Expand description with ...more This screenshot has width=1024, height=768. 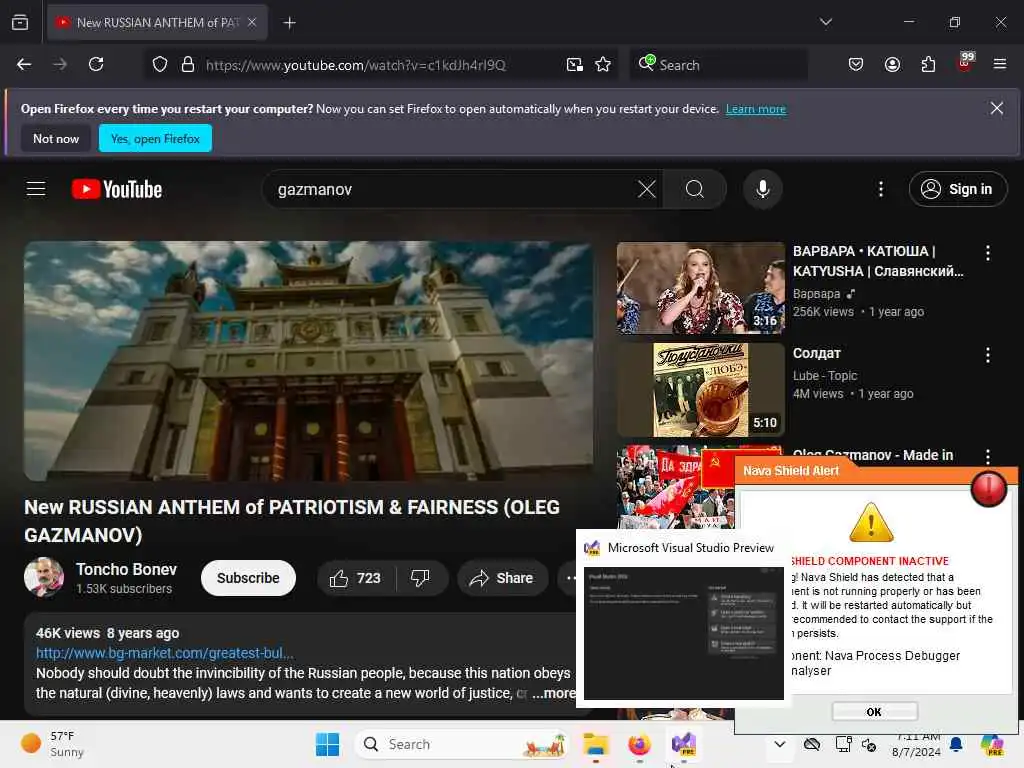coord(553,693)
